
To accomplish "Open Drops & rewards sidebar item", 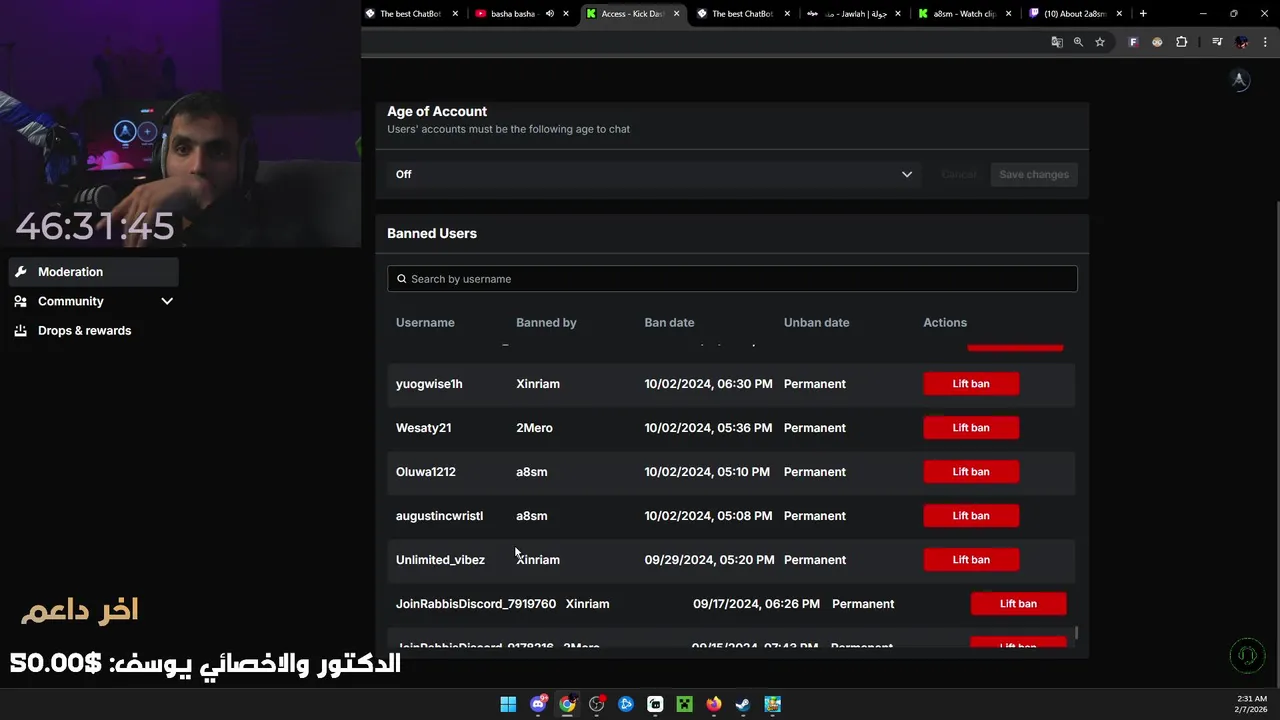I will click(94, 330).
